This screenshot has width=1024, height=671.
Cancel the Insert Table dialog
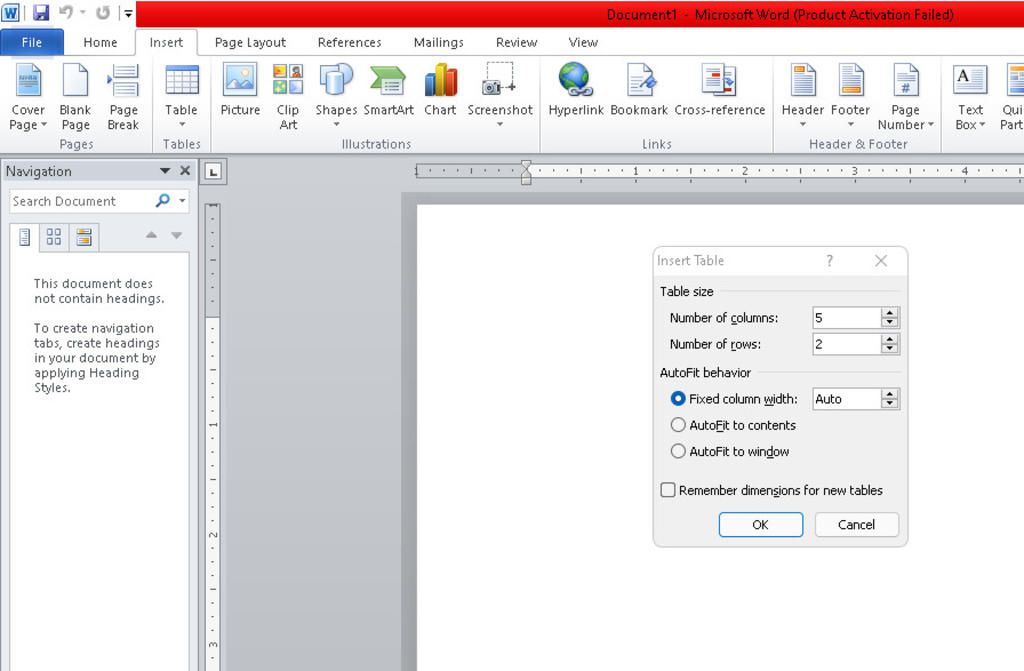(856, 525)
